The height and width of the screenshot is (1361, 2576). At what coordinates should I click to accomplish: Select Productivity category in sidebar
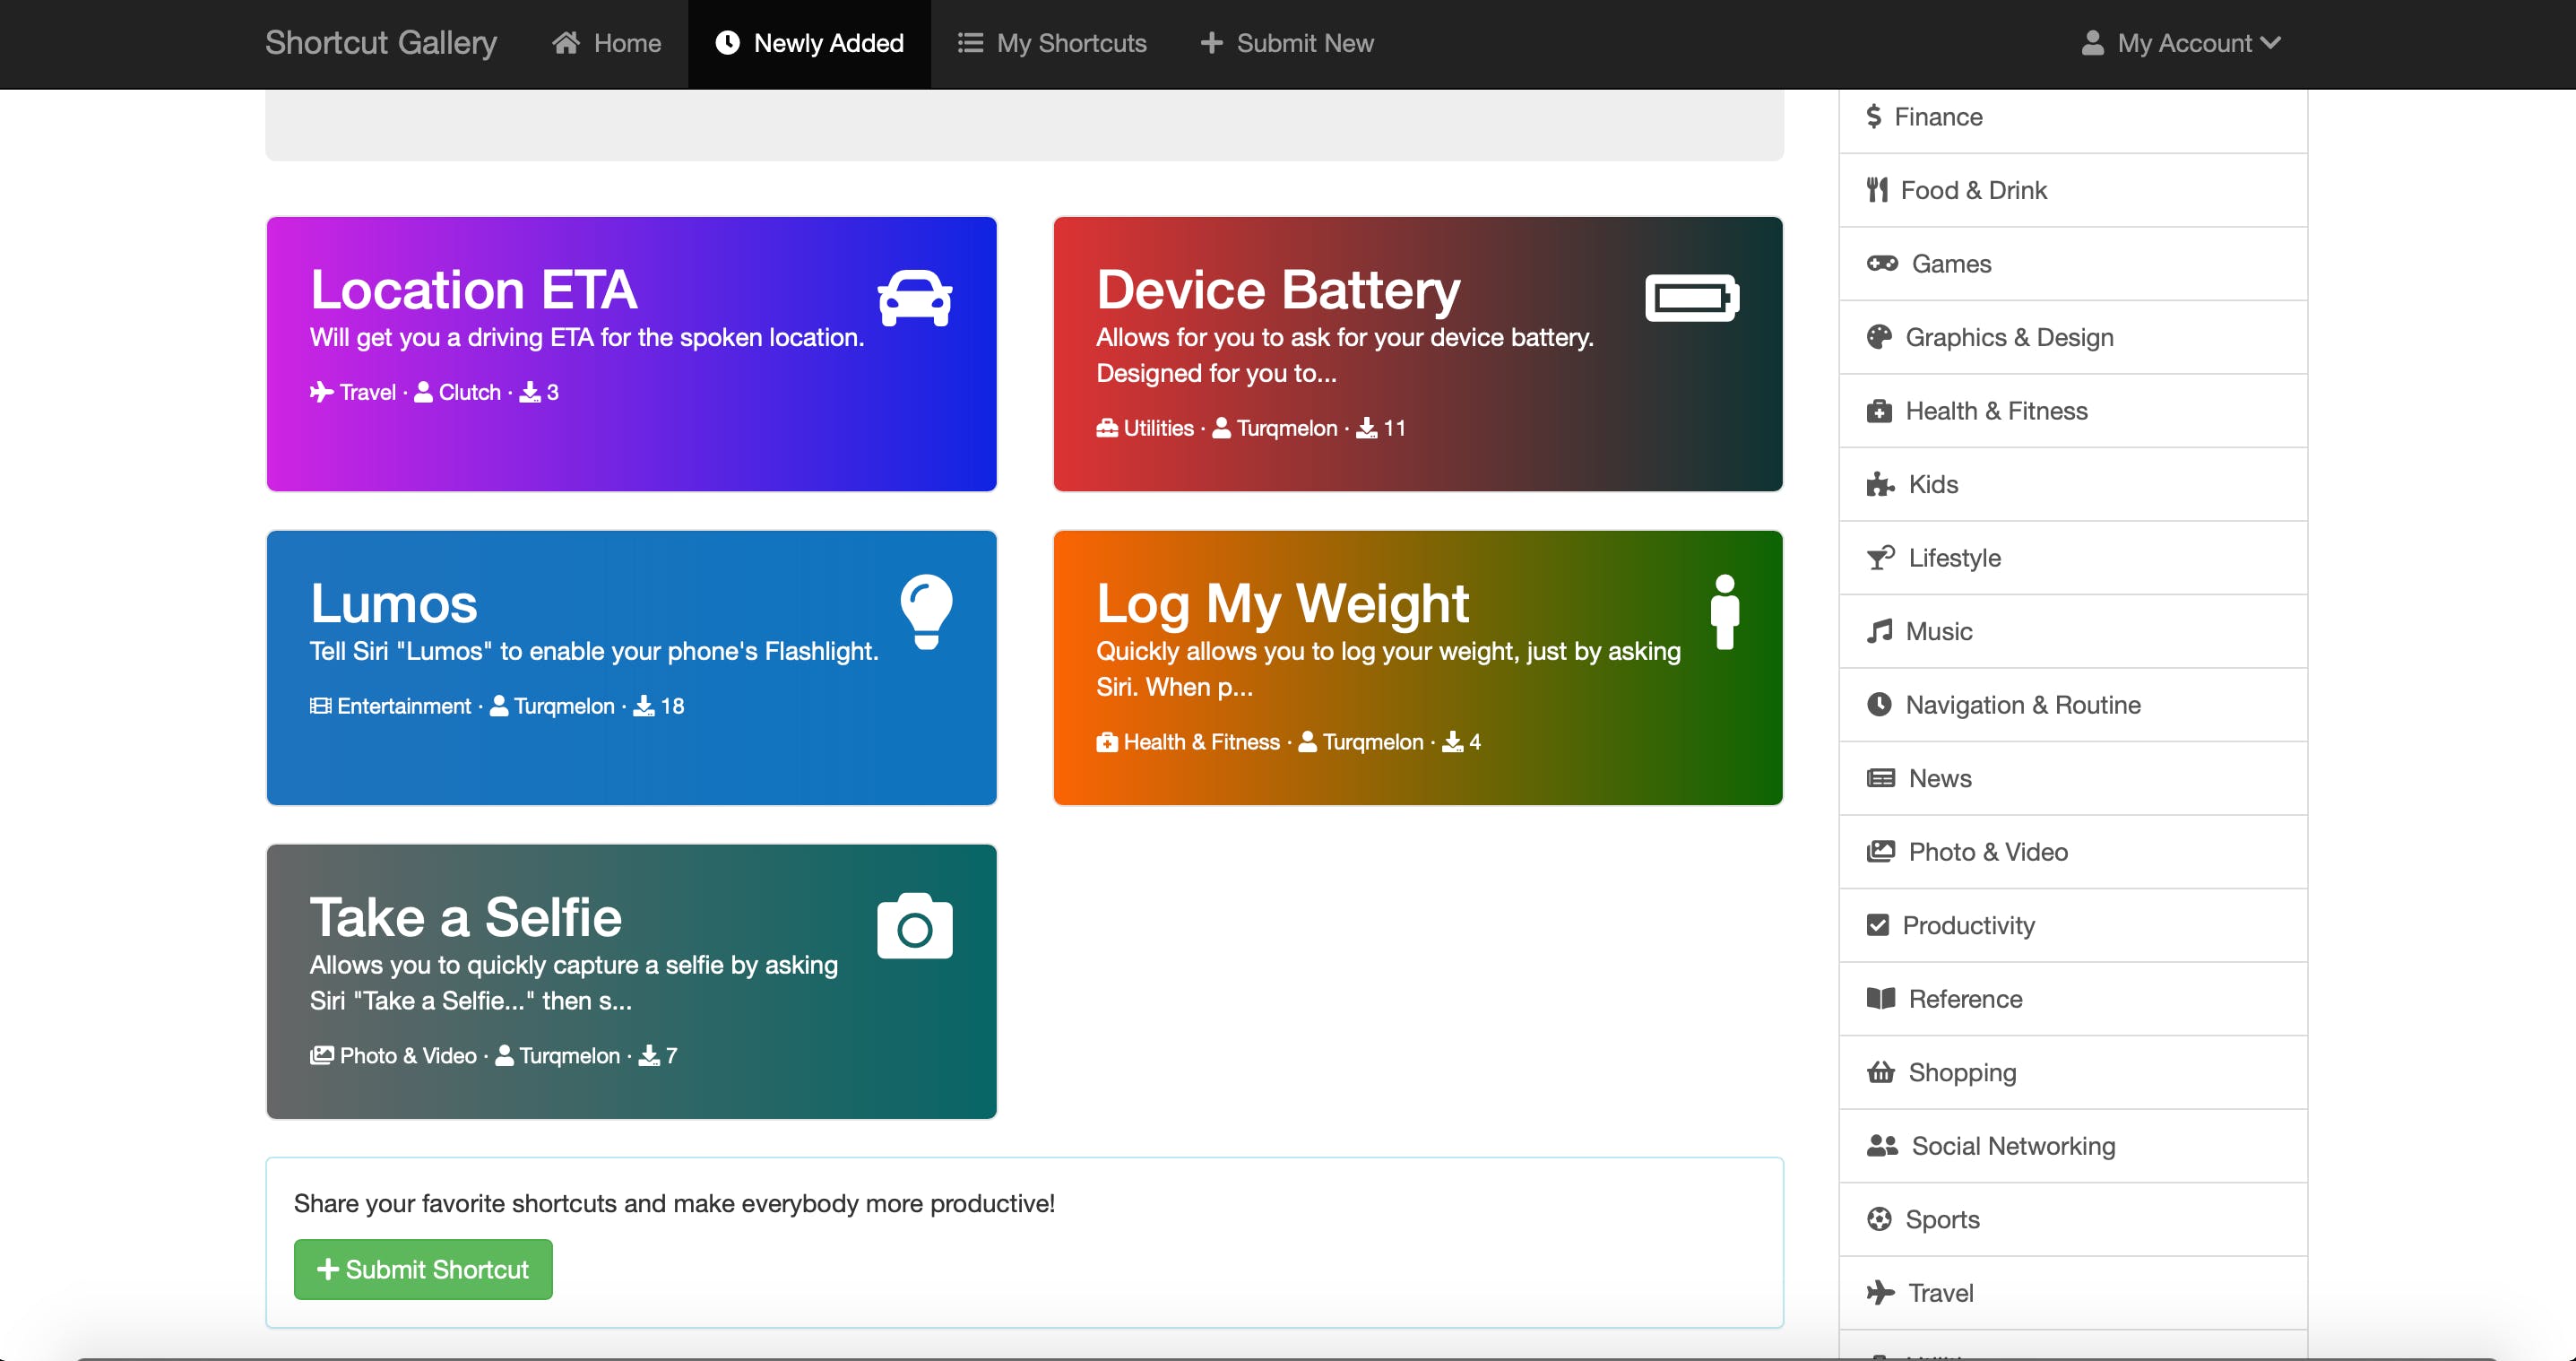(2073, 925)
